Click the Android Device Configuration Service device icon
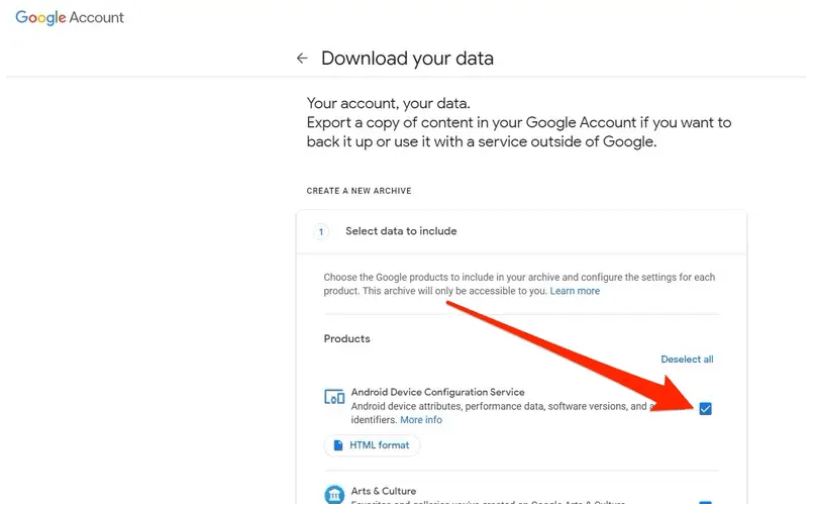The height and width of the screenshot is (518, 814). click(x=334, y=397)
